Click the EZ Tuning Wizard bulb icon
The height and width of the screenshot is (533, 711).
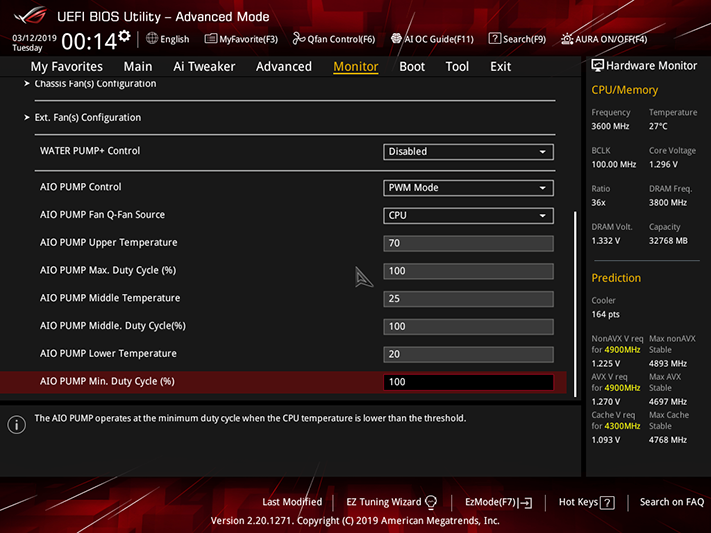tap(431, 502)
